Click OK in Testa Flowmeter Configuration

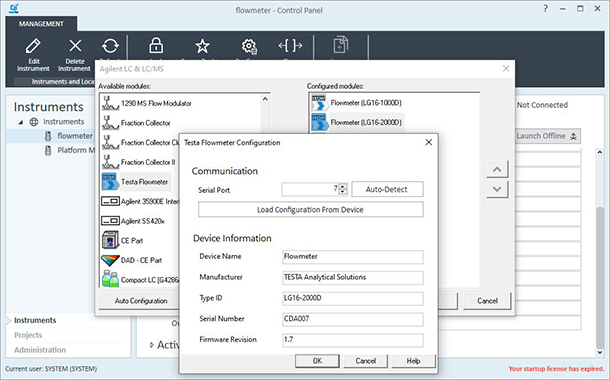(x=317, y=361)
